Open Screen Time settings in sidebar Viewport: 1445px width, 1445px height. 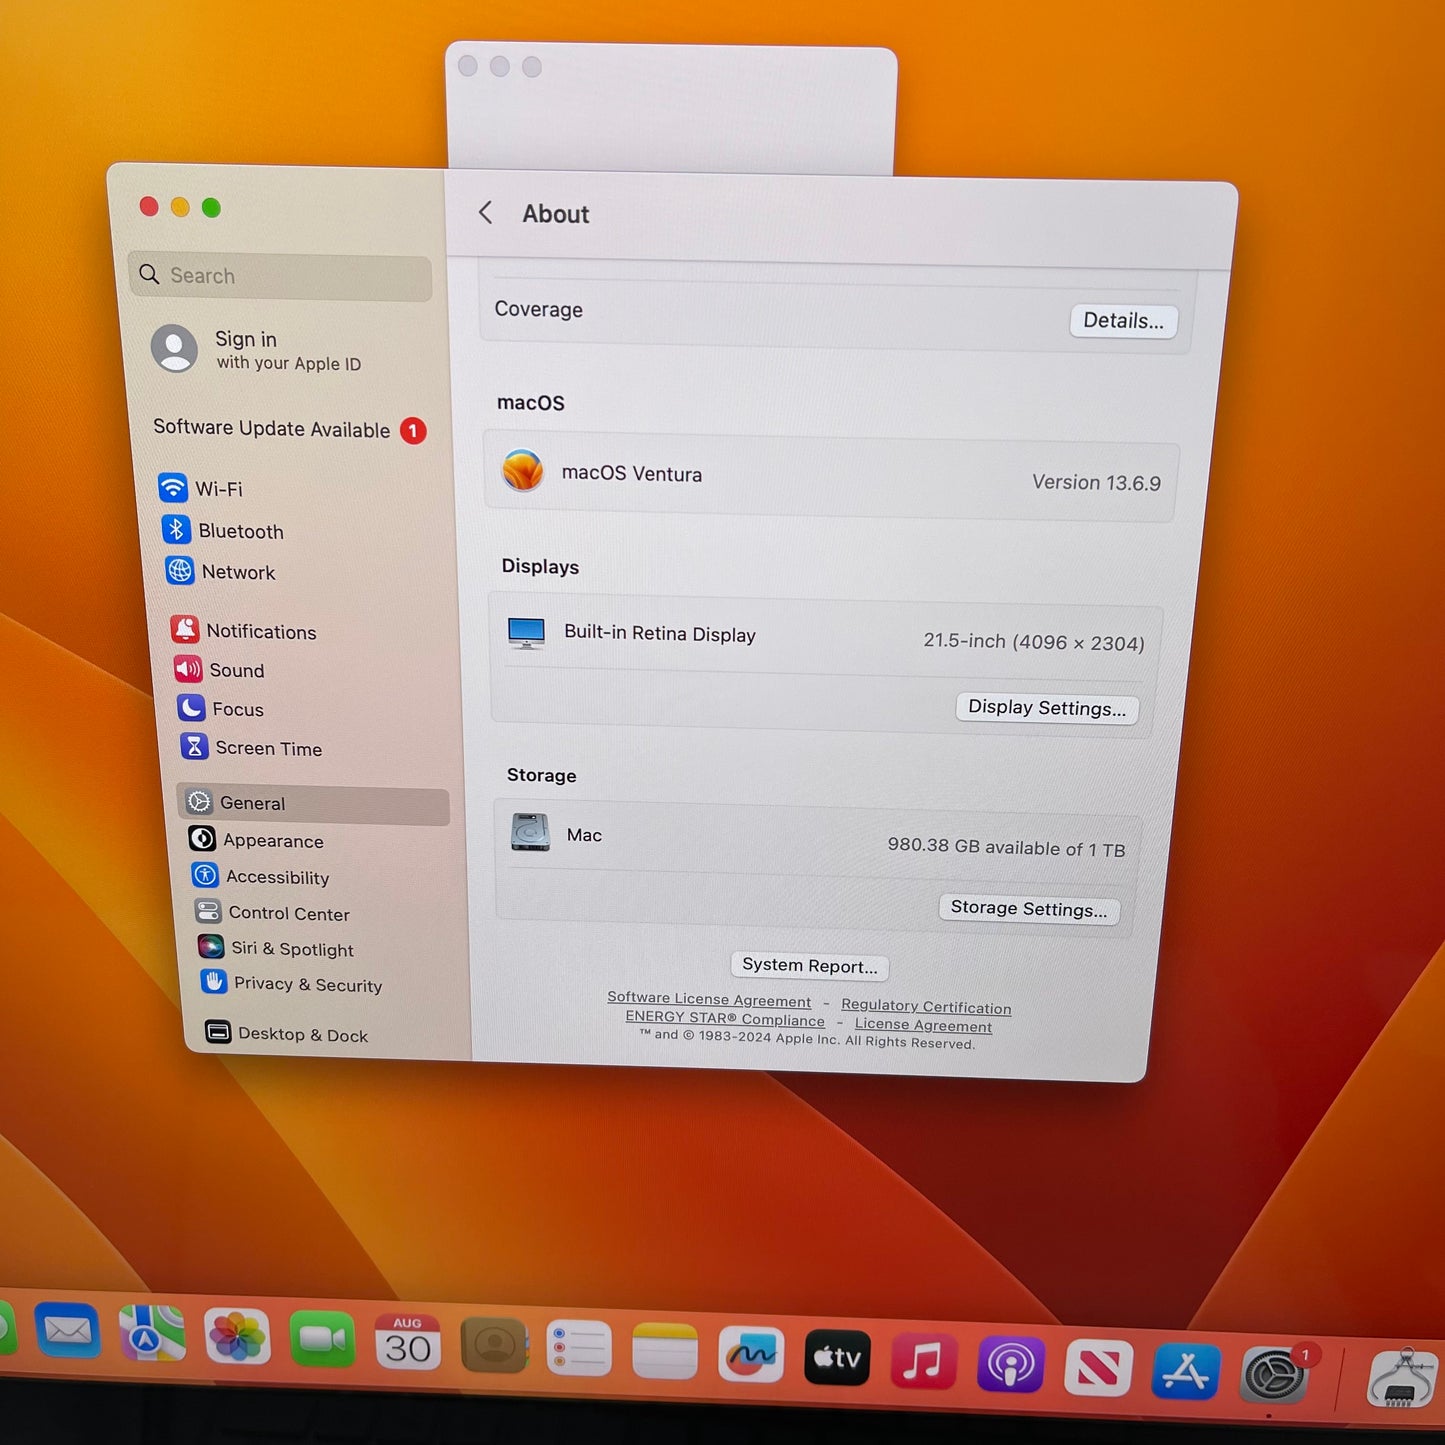[x=251, y=748]
